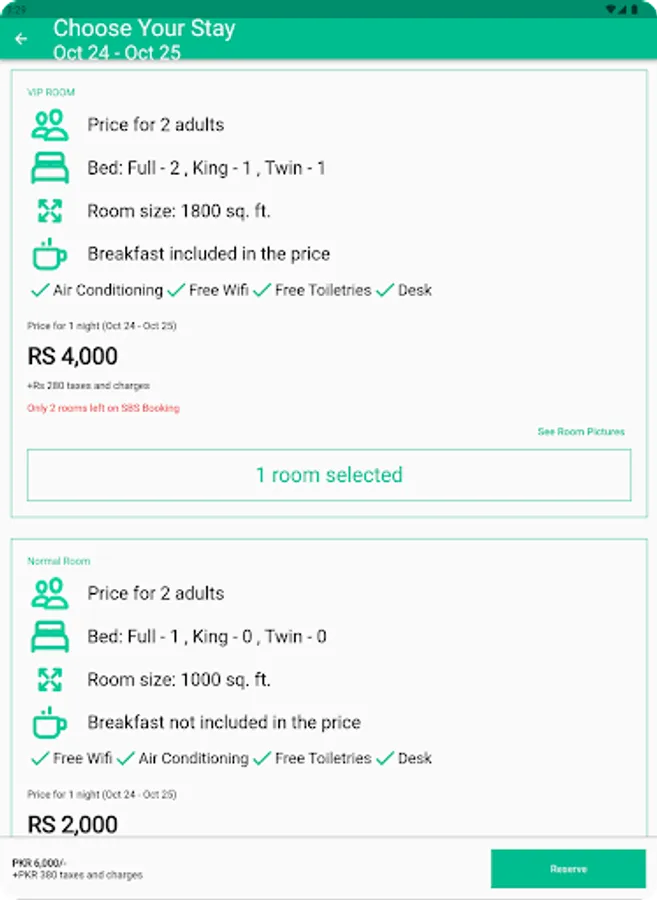The height and width of the screenshot is (900, 657).
Task: Click the 'Choose Your Stay' header title
Action: point(144,28)
